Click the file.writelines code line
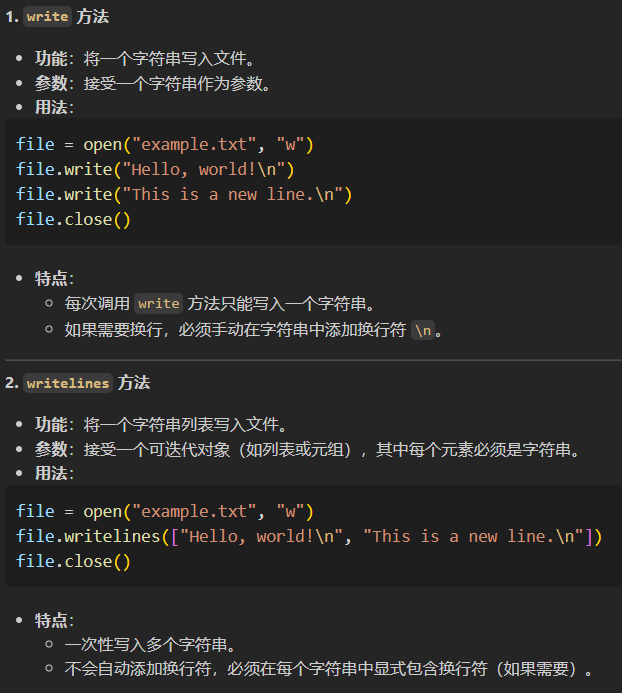Image resolution: width=622 pixels, height=693 pixels. point(309,536)
